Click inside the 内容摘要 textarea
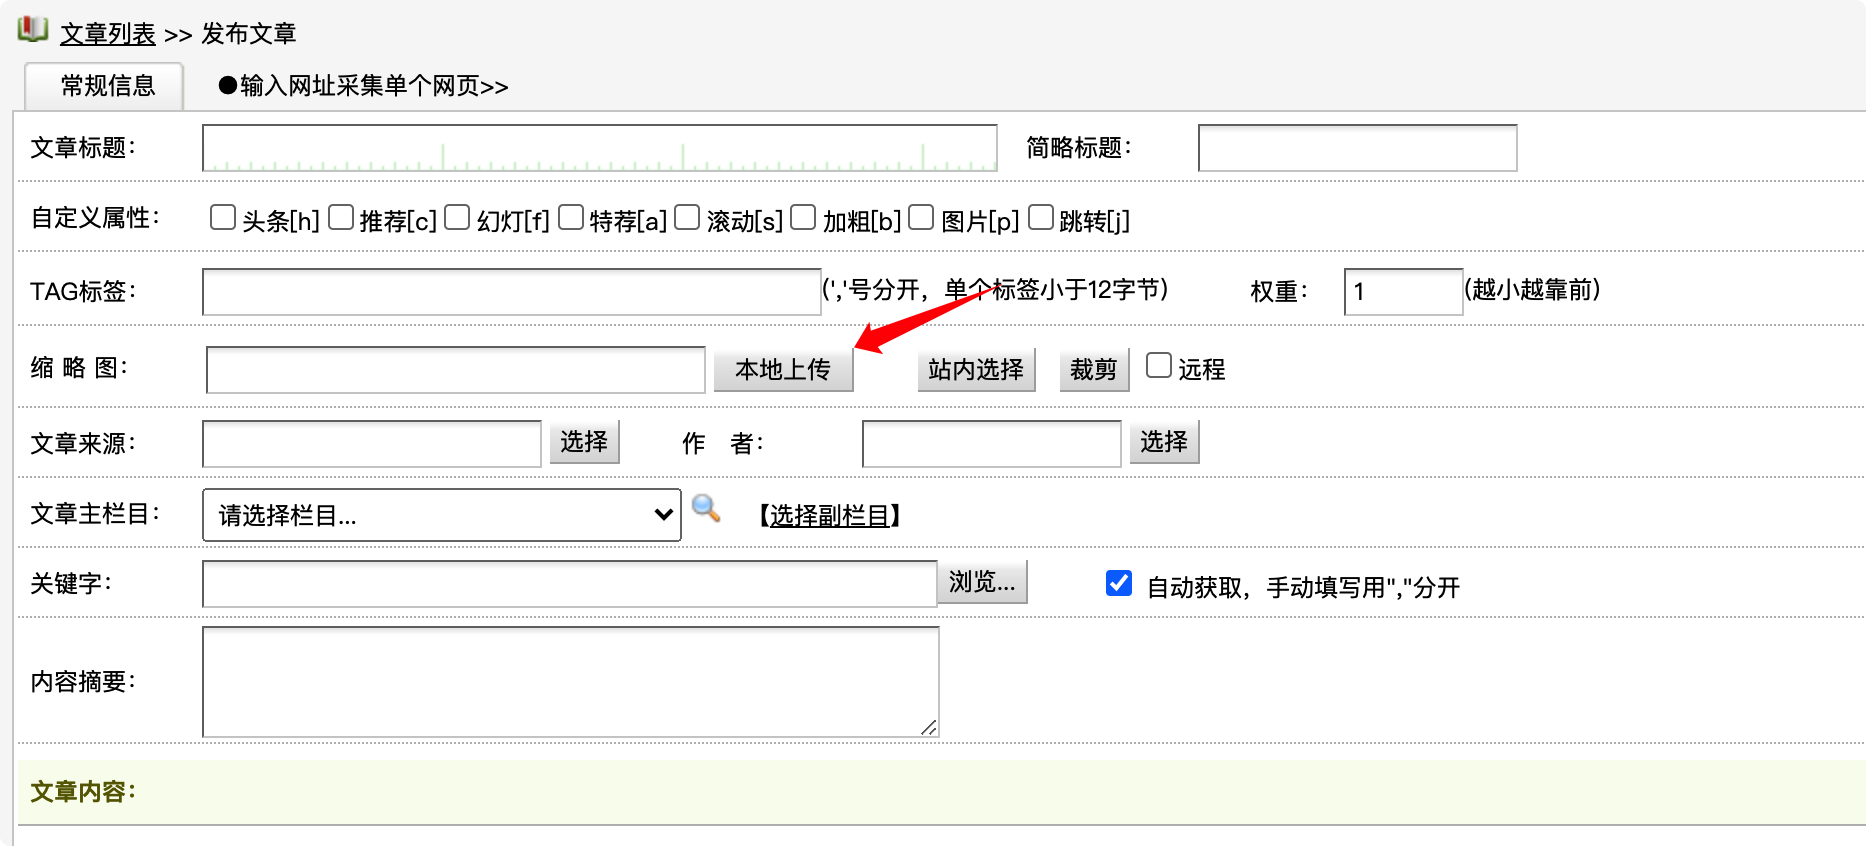1866x846 pixels. pos(570,682)
